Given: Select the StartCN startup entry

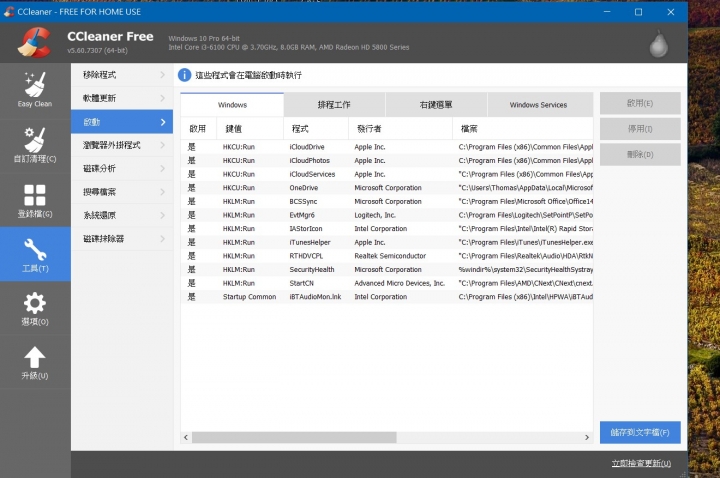Looking at the screenshot, I should tap(387, 283).
